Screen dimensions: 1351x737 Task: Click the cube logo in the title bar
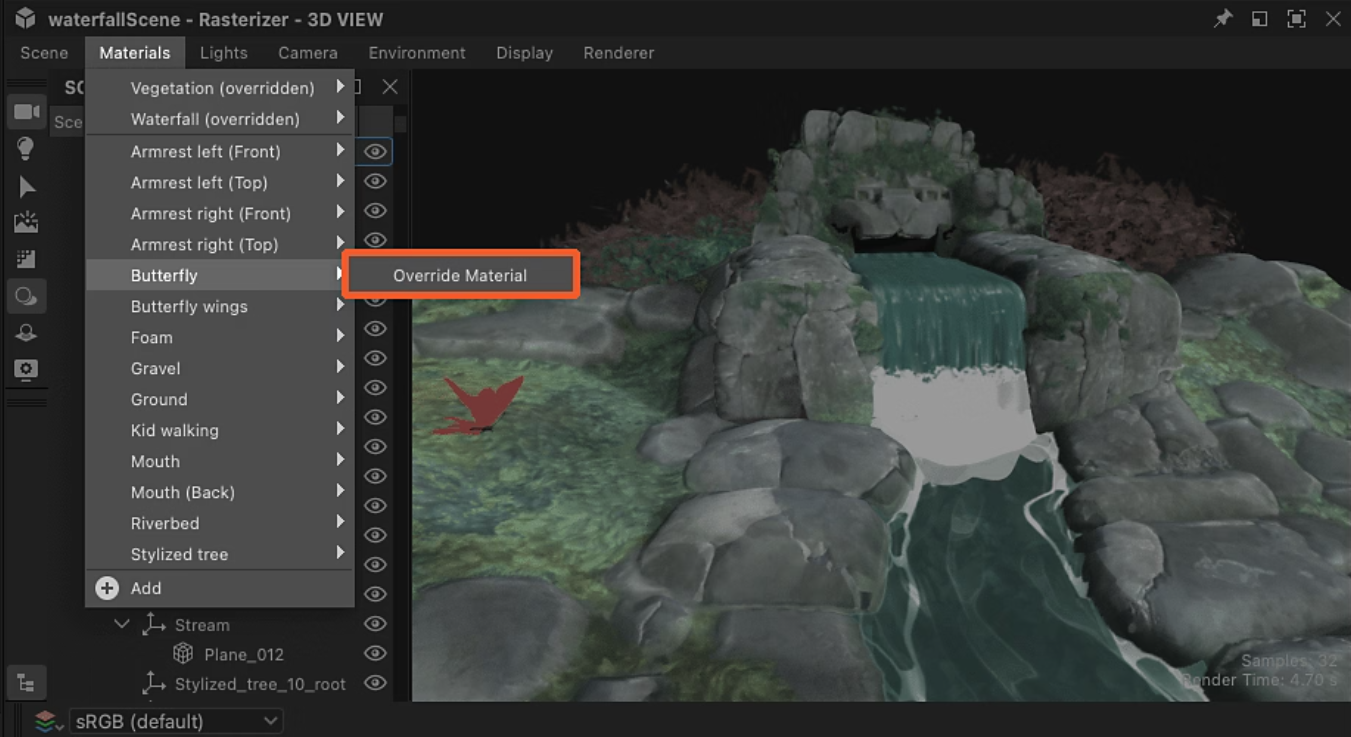click(25, 19)
